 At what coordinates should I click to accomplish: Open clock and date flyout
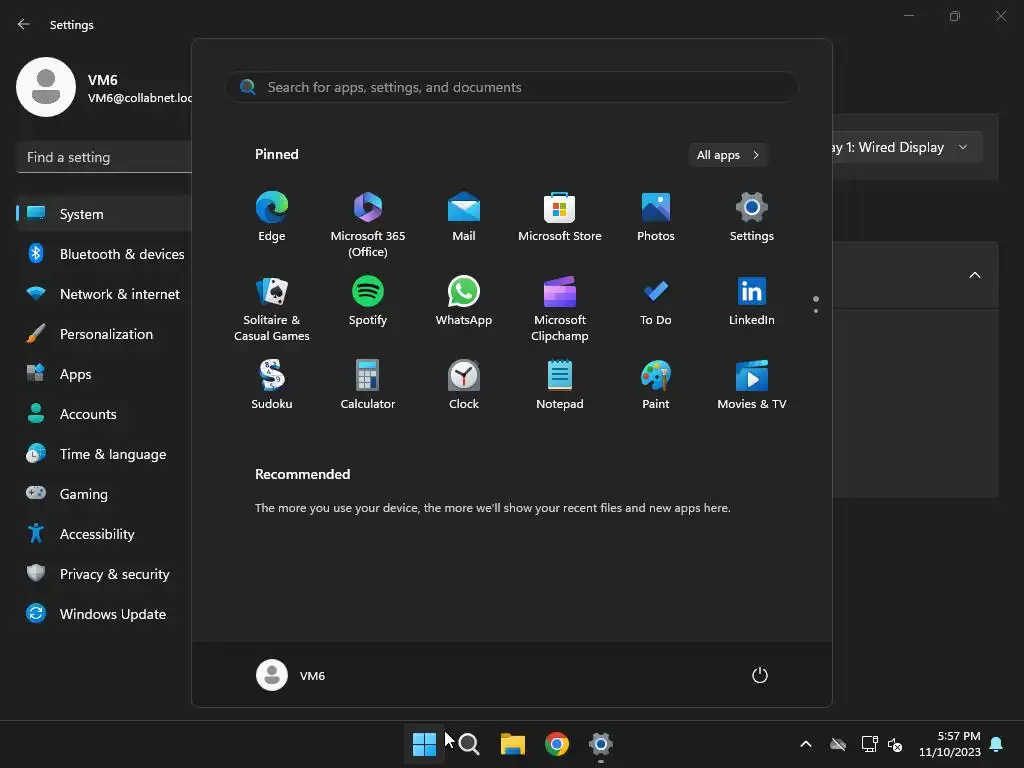[x=950, y=744]
